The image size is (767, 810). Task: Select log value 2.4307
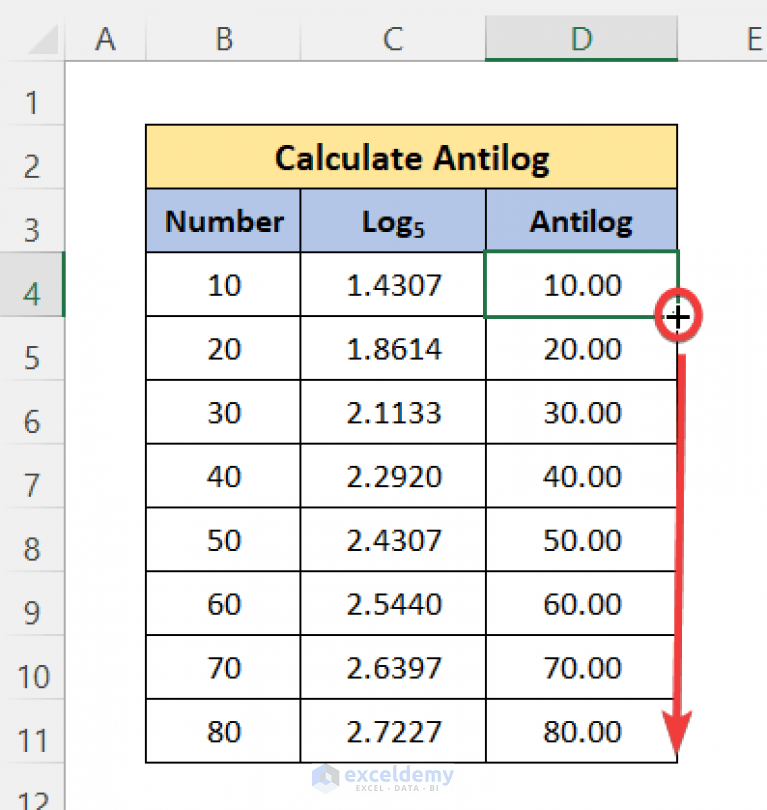(393, 540)
